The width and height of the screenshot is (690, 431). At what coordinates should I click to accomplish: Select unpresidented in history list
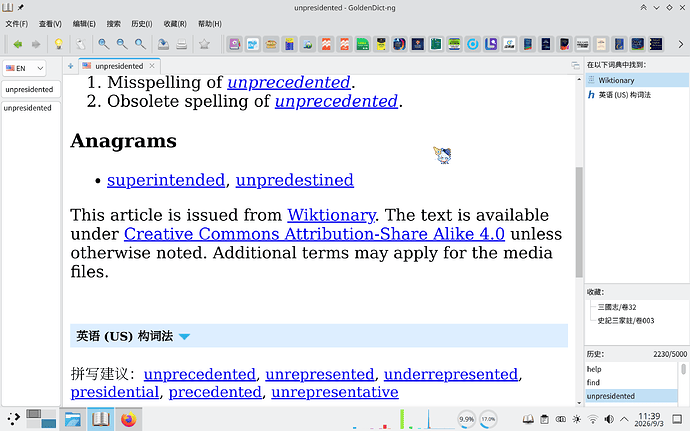tap(631, 396)
